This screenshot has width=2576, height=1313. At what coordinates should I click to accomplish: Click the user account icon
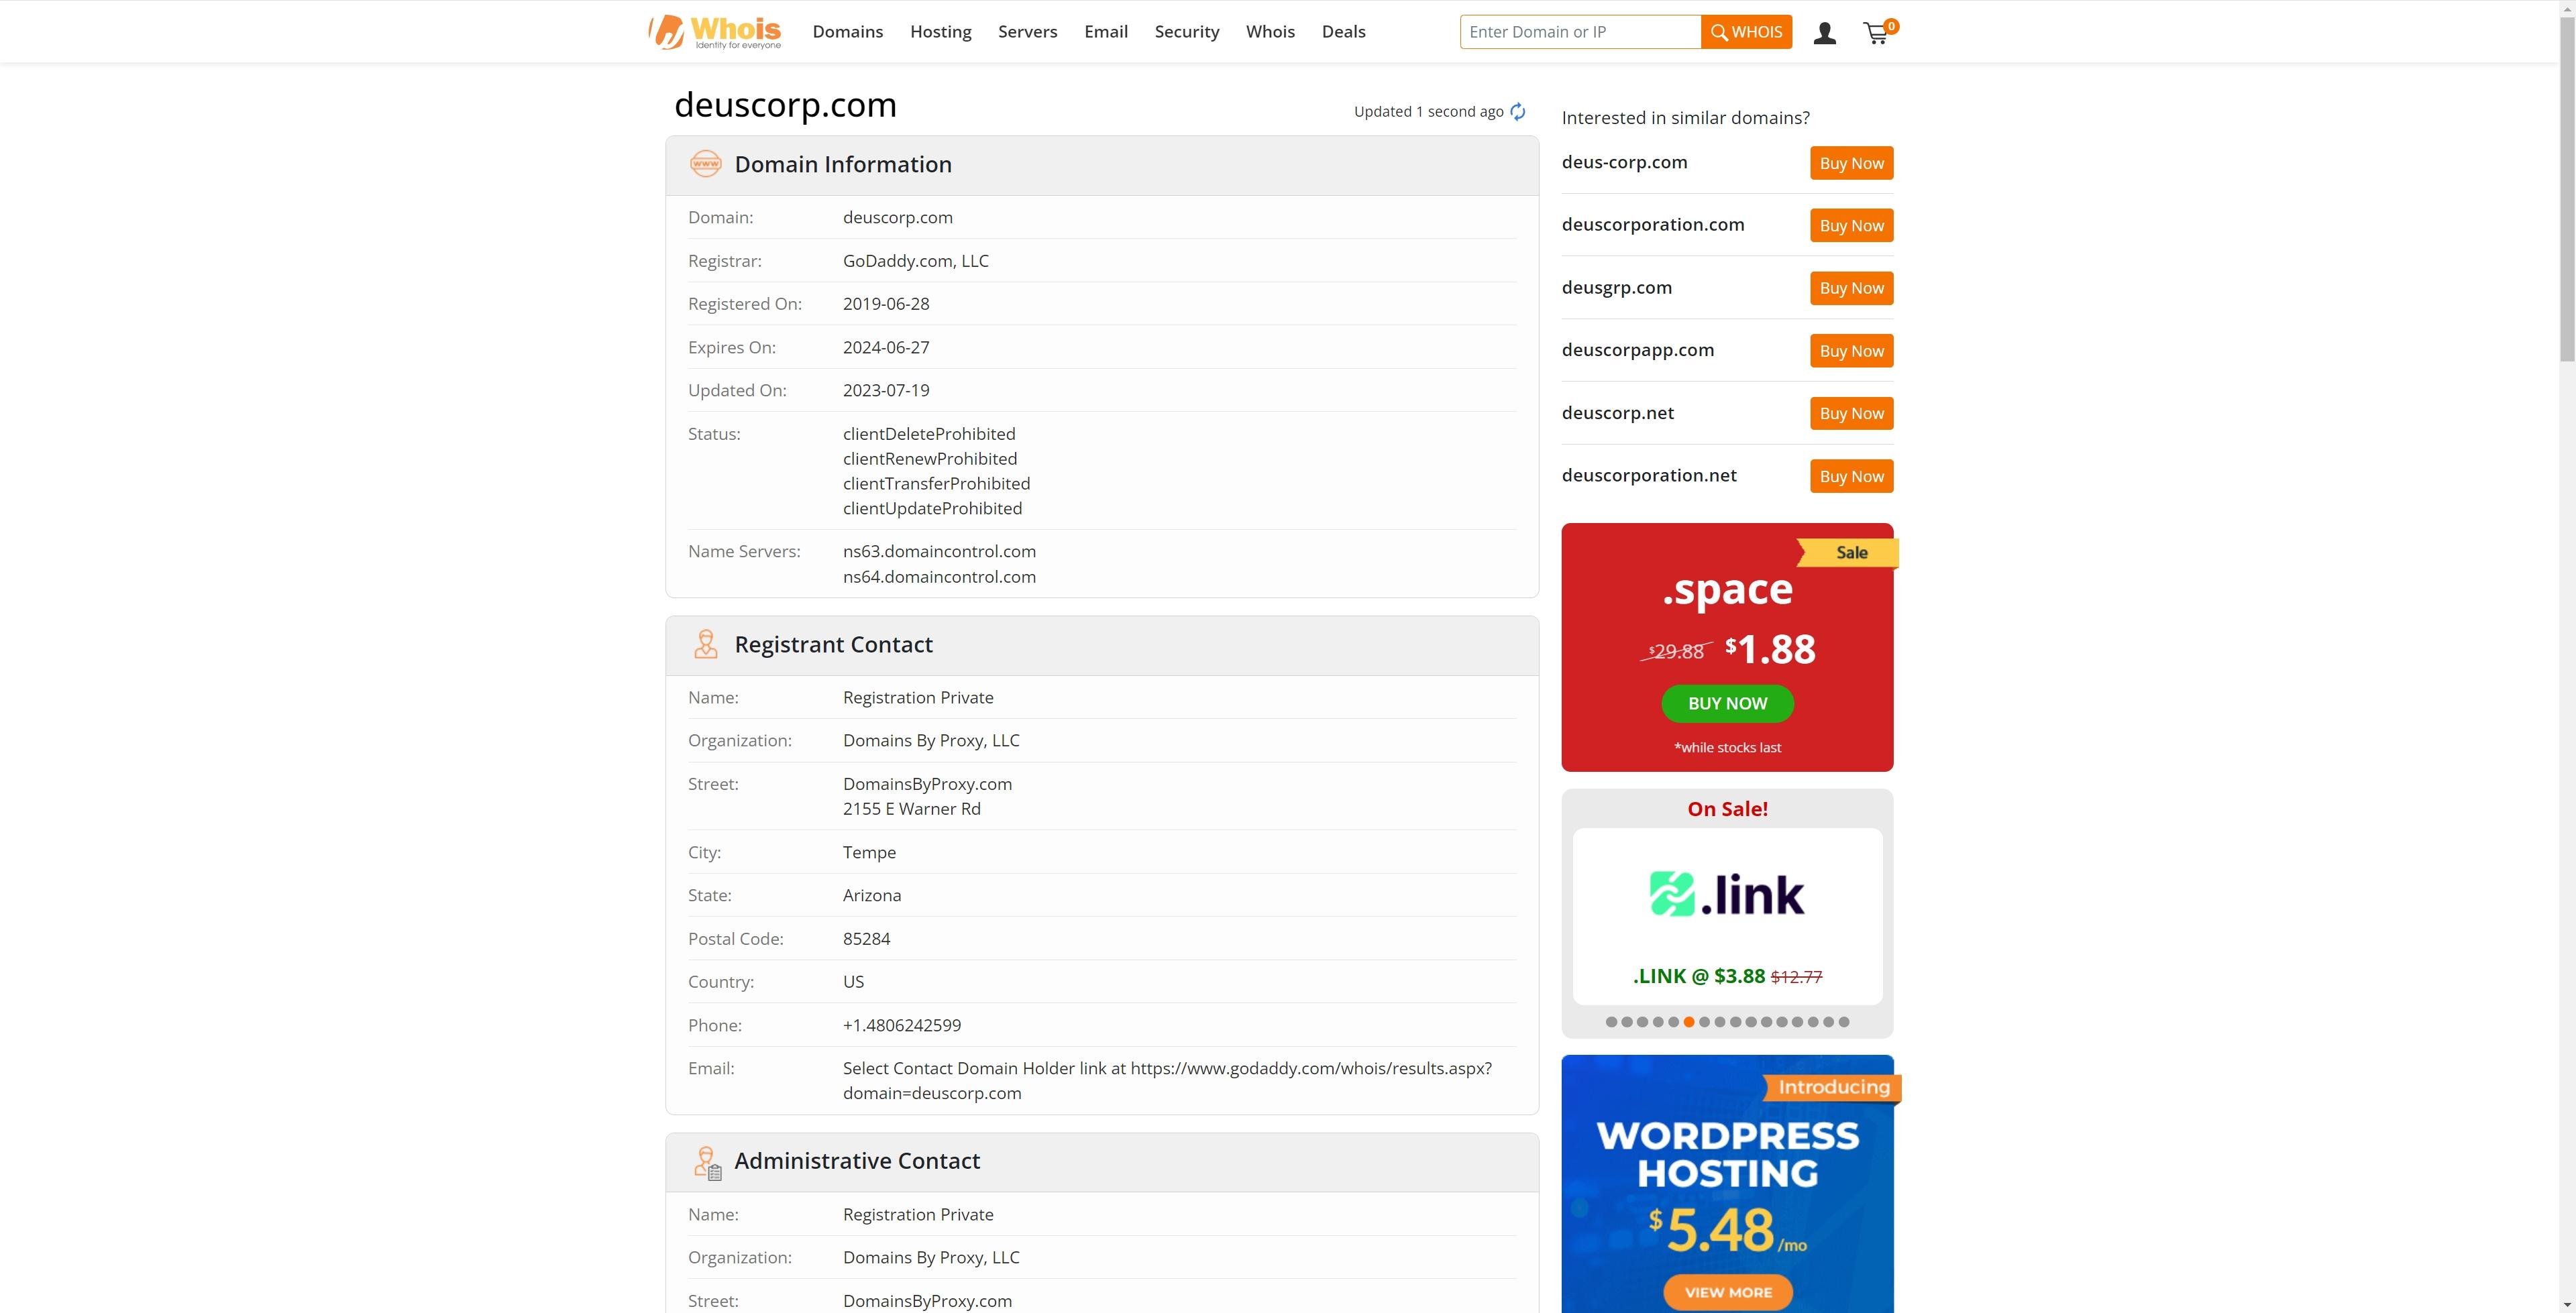[x=1824, y=32]
